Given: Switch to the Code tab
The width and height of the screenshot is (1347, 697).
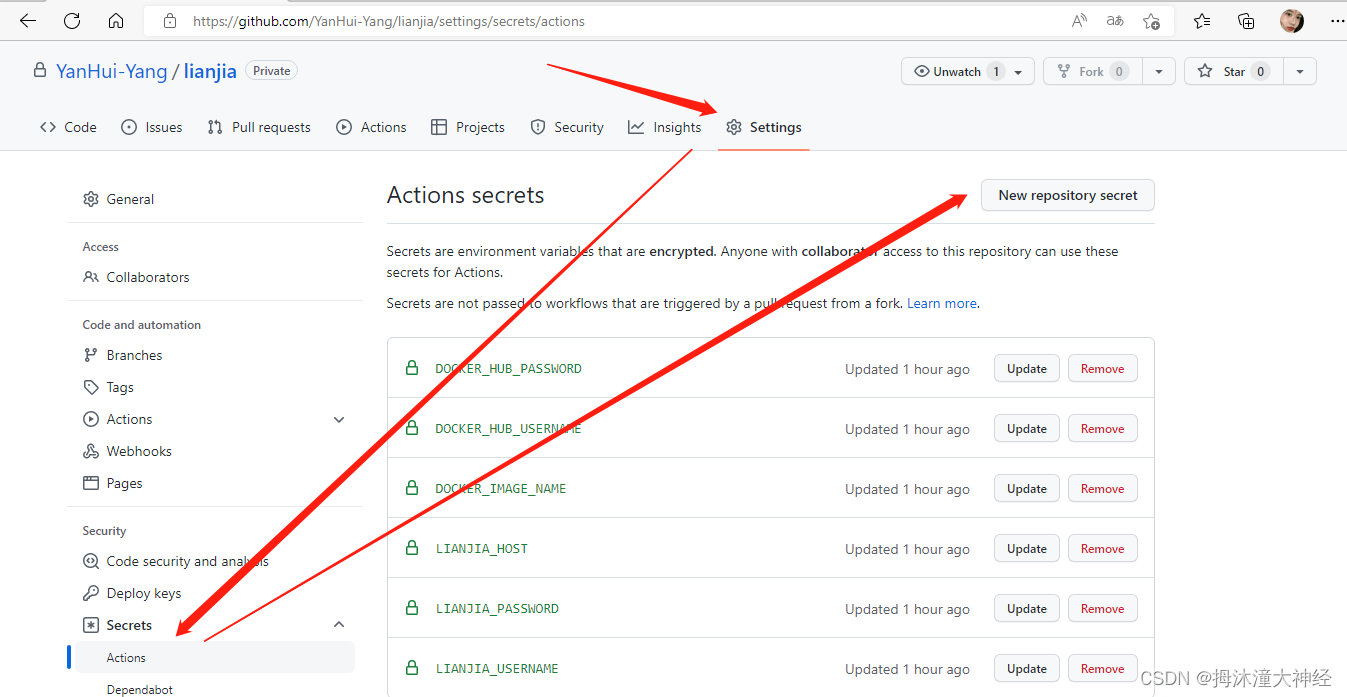Looking at the screenshot, I should tap(68, 127).
